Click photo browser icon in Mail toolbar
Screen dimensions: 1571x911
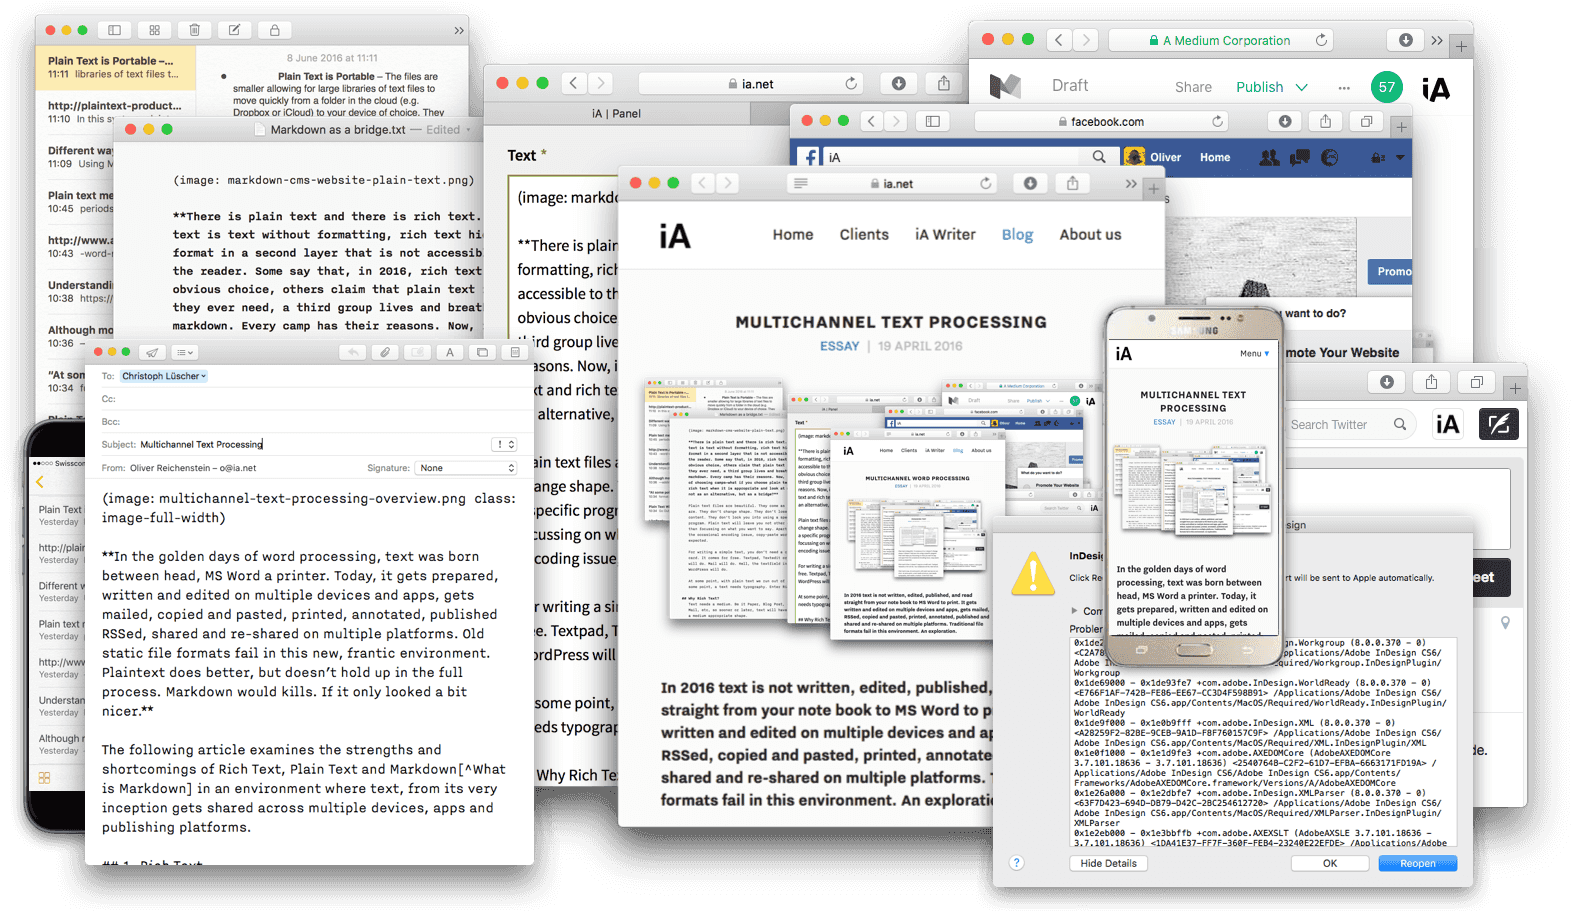tap(483, 352)
